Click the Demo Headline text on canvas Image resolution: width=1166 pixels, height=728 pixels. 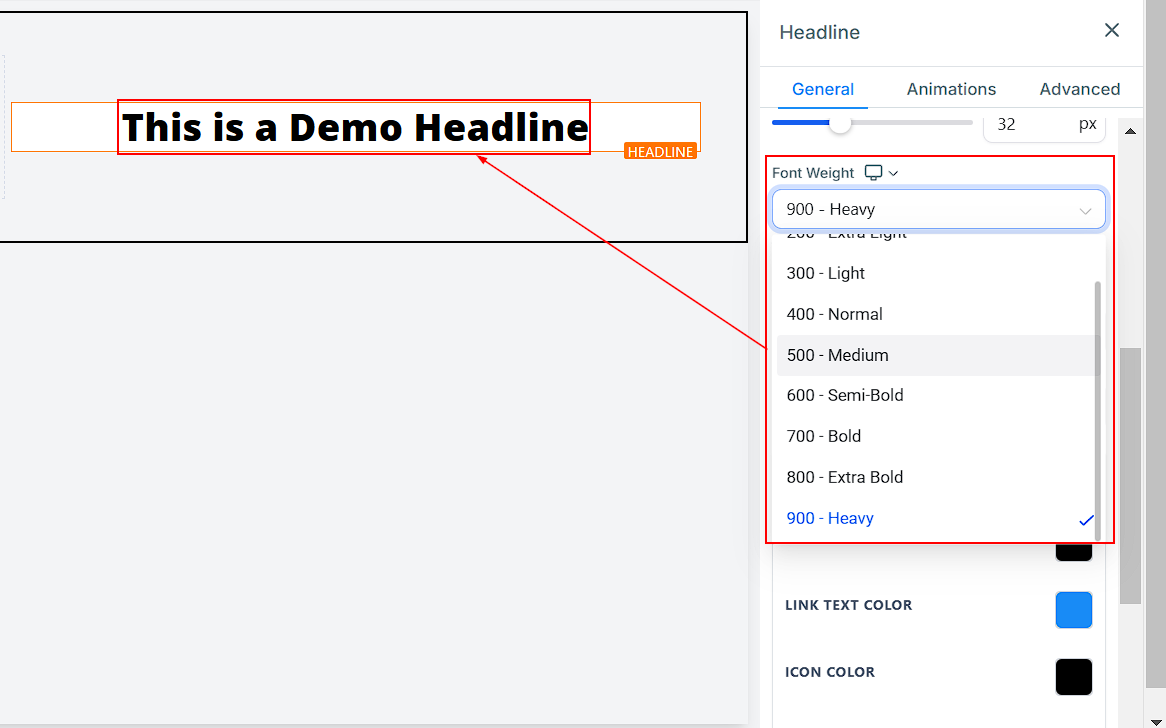[x=355, y=127]
